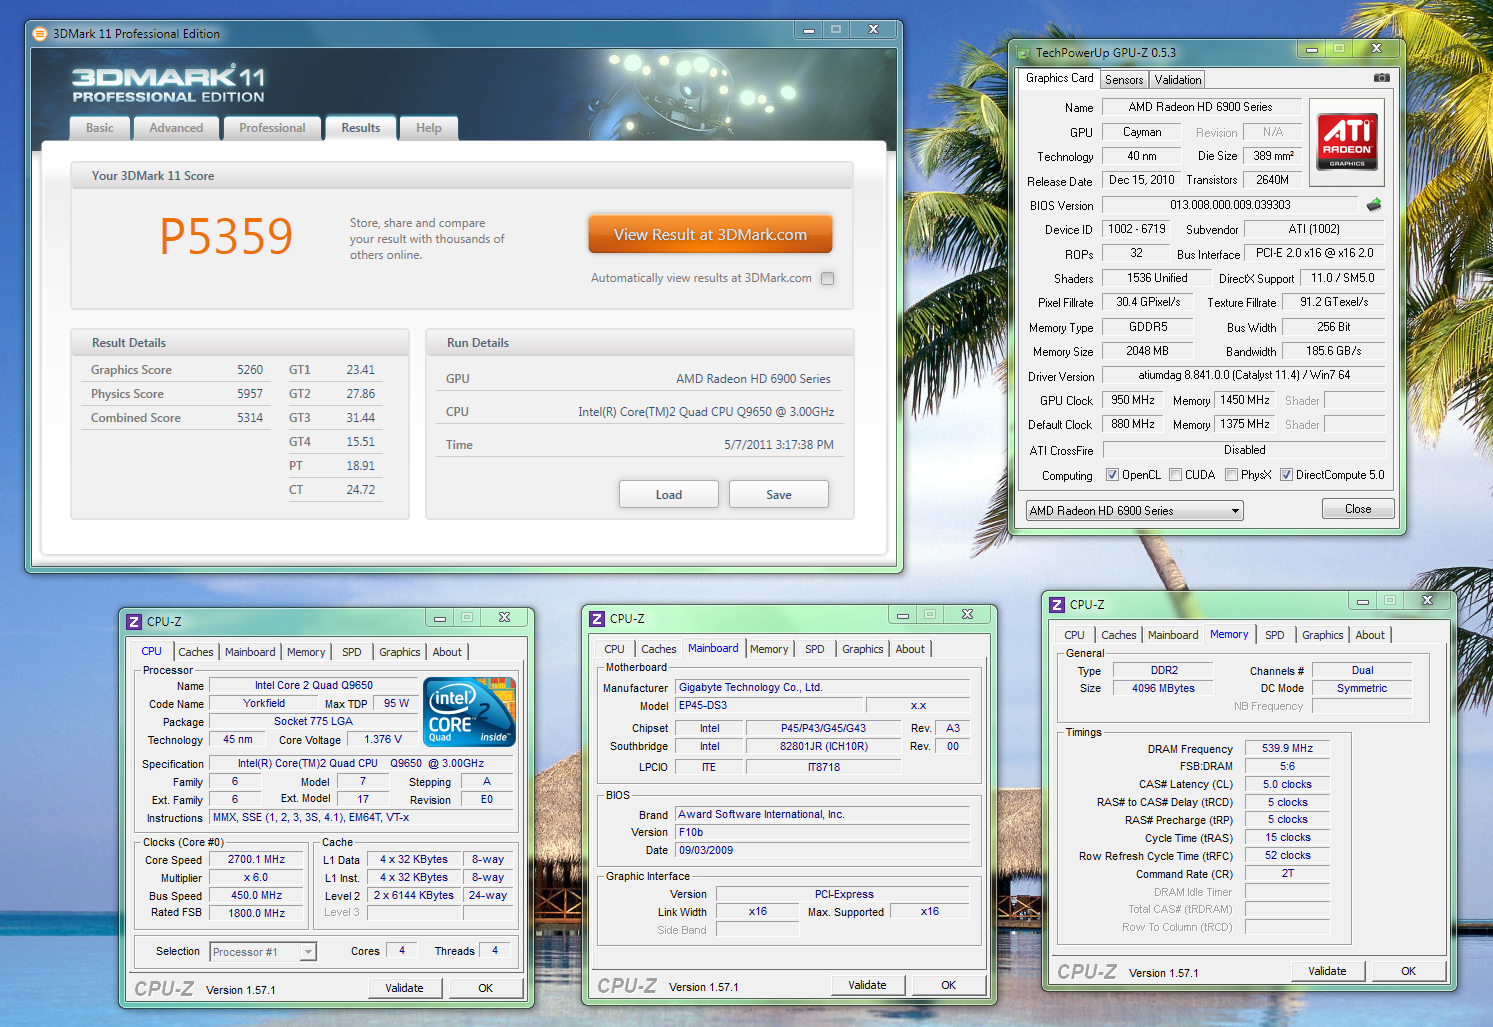Click the GPU Clock value 950 MHz
Image resolution: width=1493 pixels, height=1027 pixels.
(x=1132, y=401)
